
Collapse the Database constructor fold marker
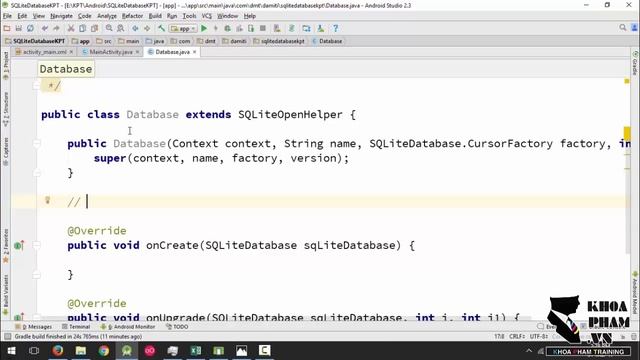click(37, 143)
